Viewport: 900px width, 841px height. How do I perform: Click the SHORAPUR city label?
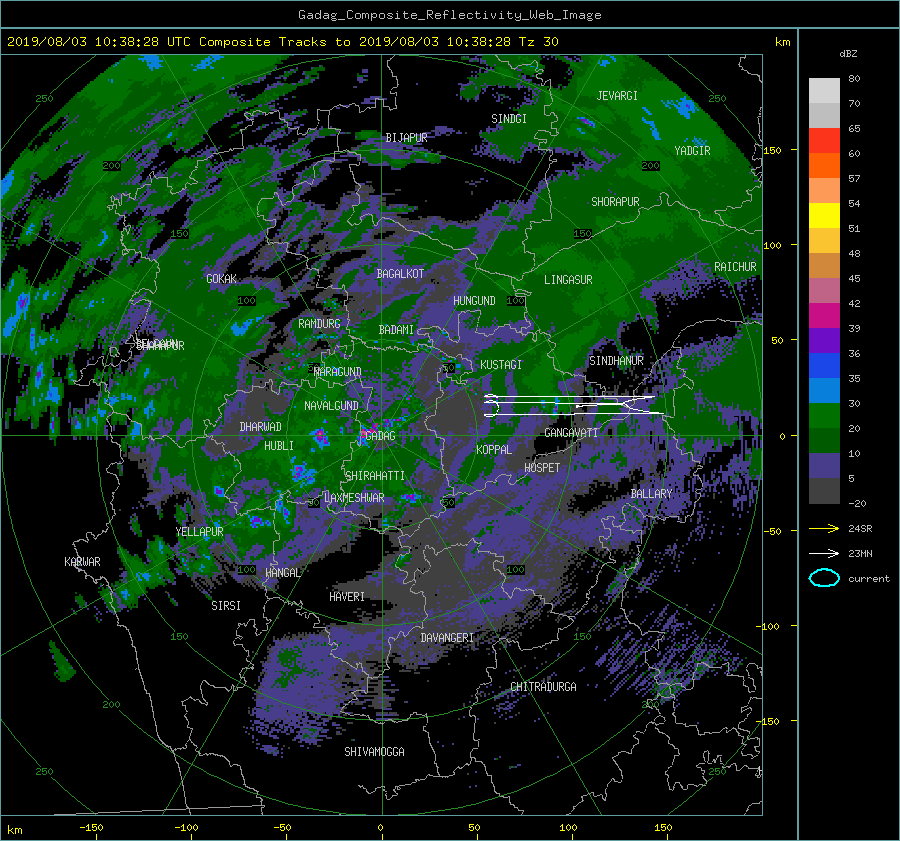tap(615, 202)
